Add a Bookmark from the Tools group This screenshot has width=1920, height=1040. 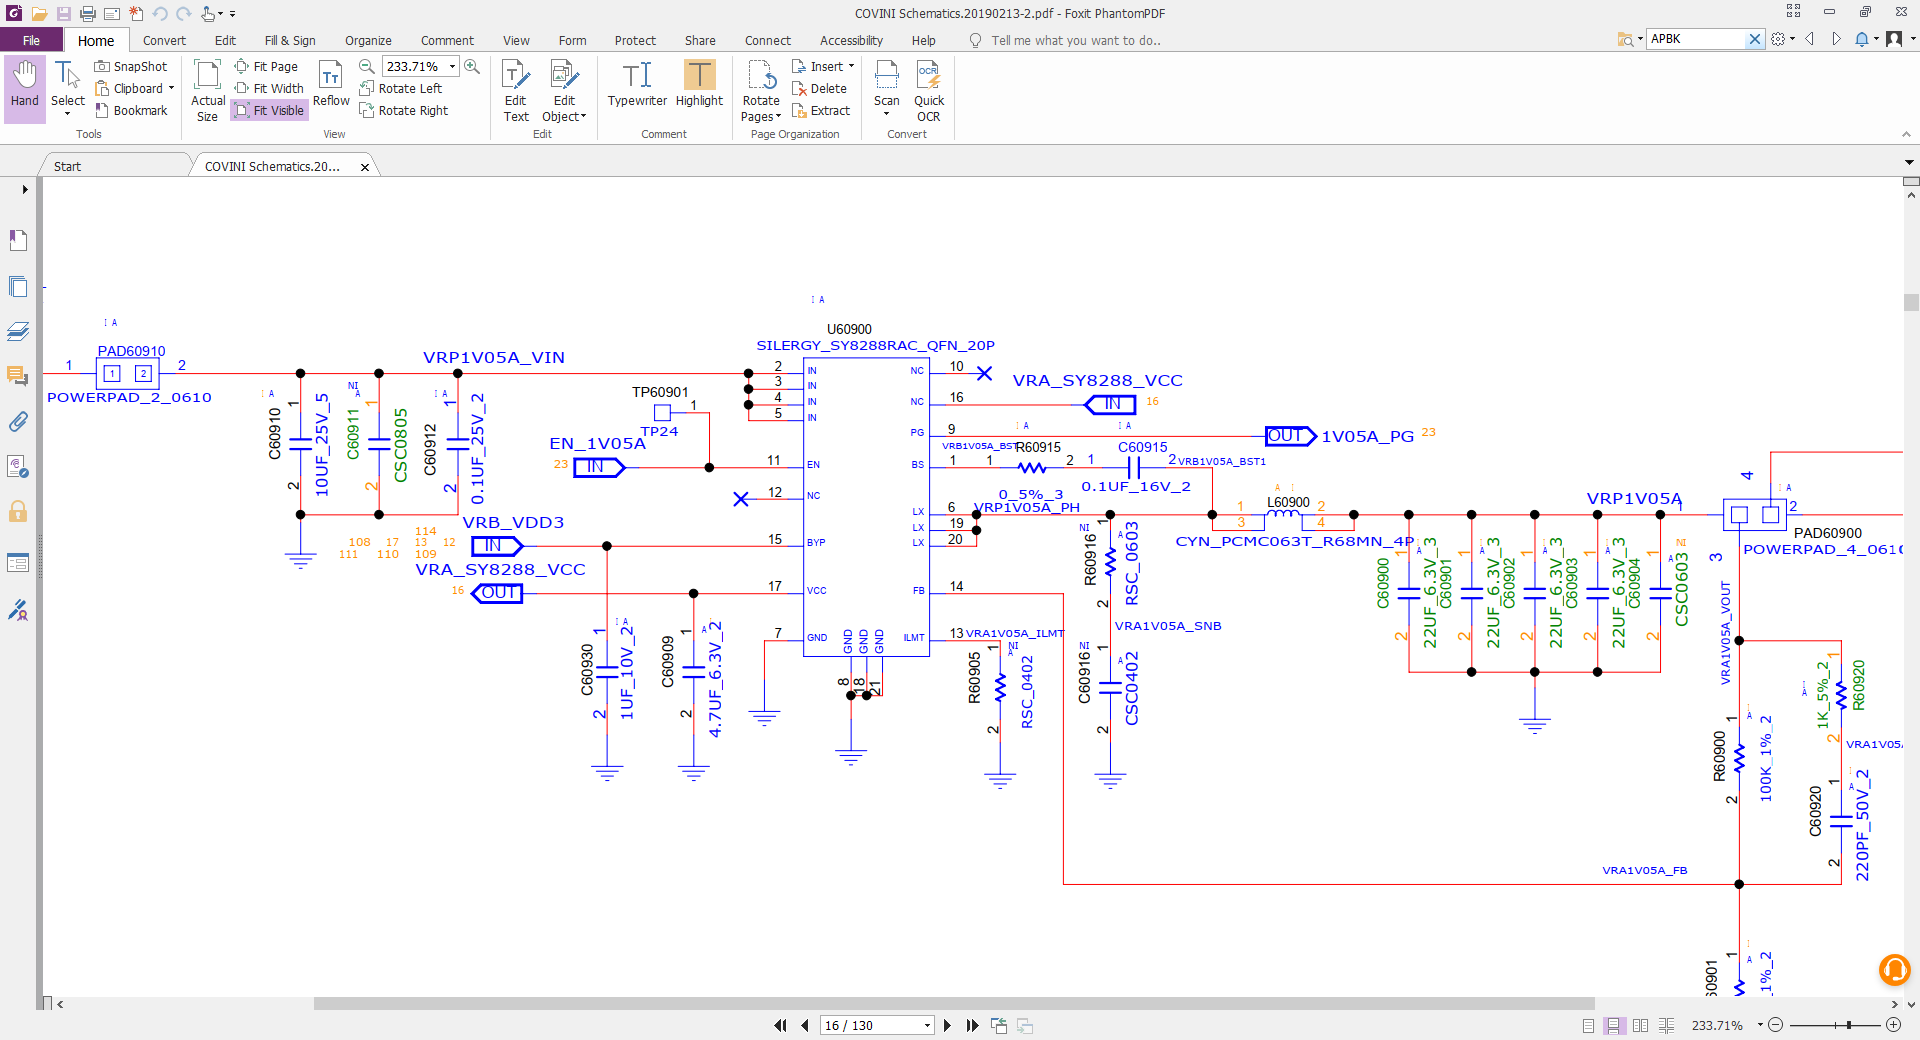tap(131, 111)
